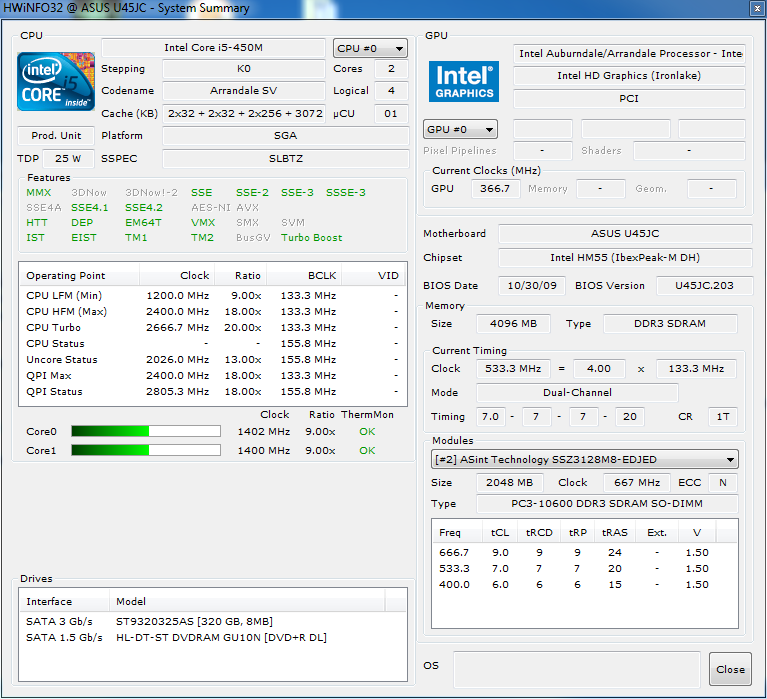This screenshot has width=767, height=699.
Task: Close the System Summary window
Action: click(x=757, y=8)
